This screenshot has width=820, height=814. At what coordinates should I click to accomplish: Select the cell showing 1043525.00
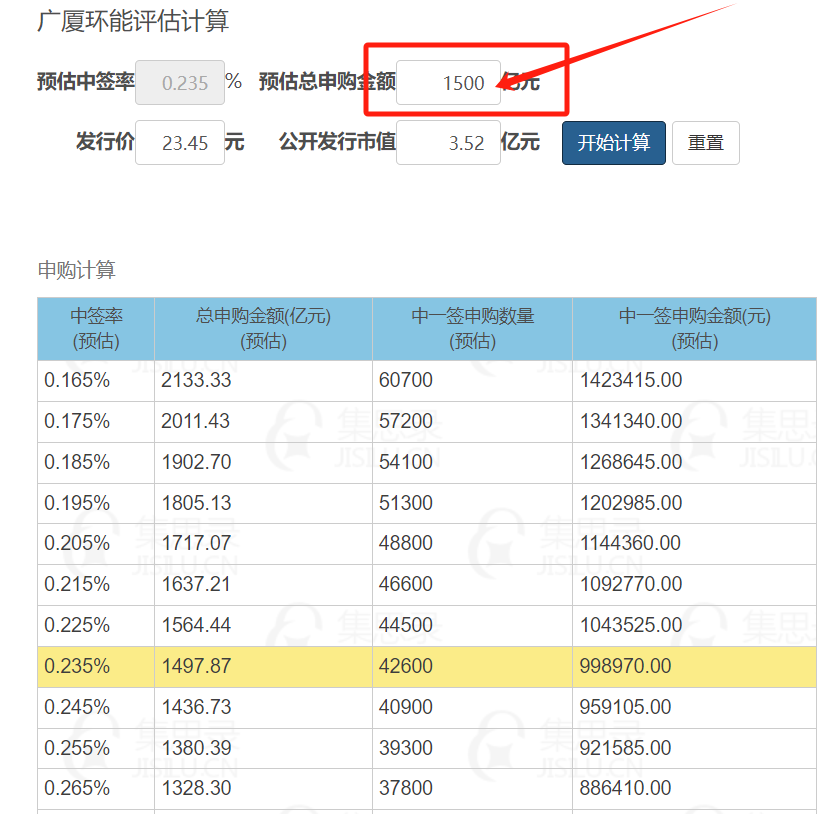coord(694,626)
